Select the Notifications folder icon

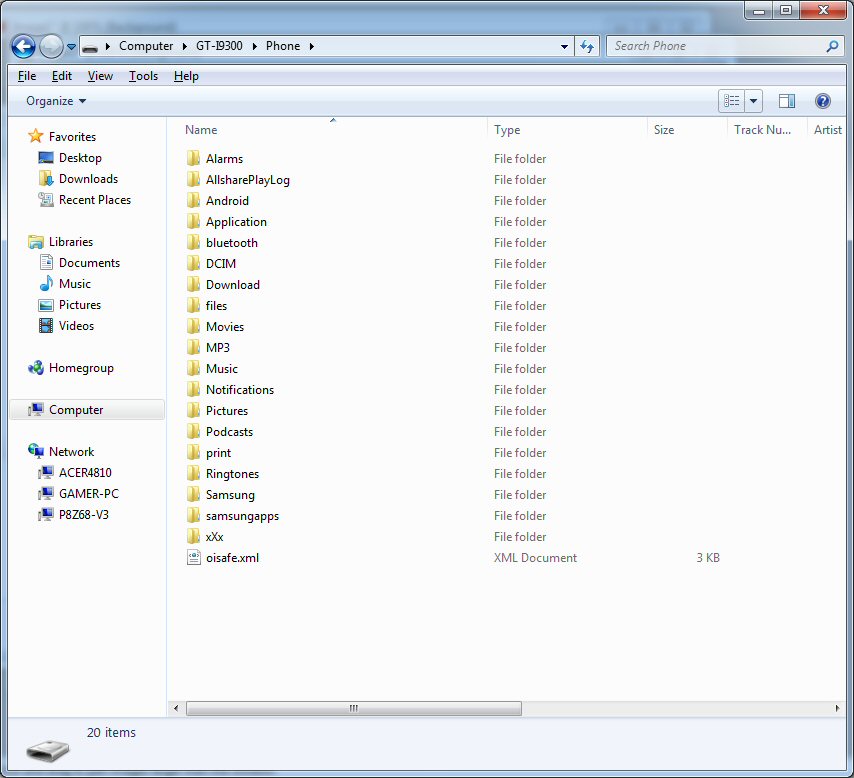pos(193,389)
